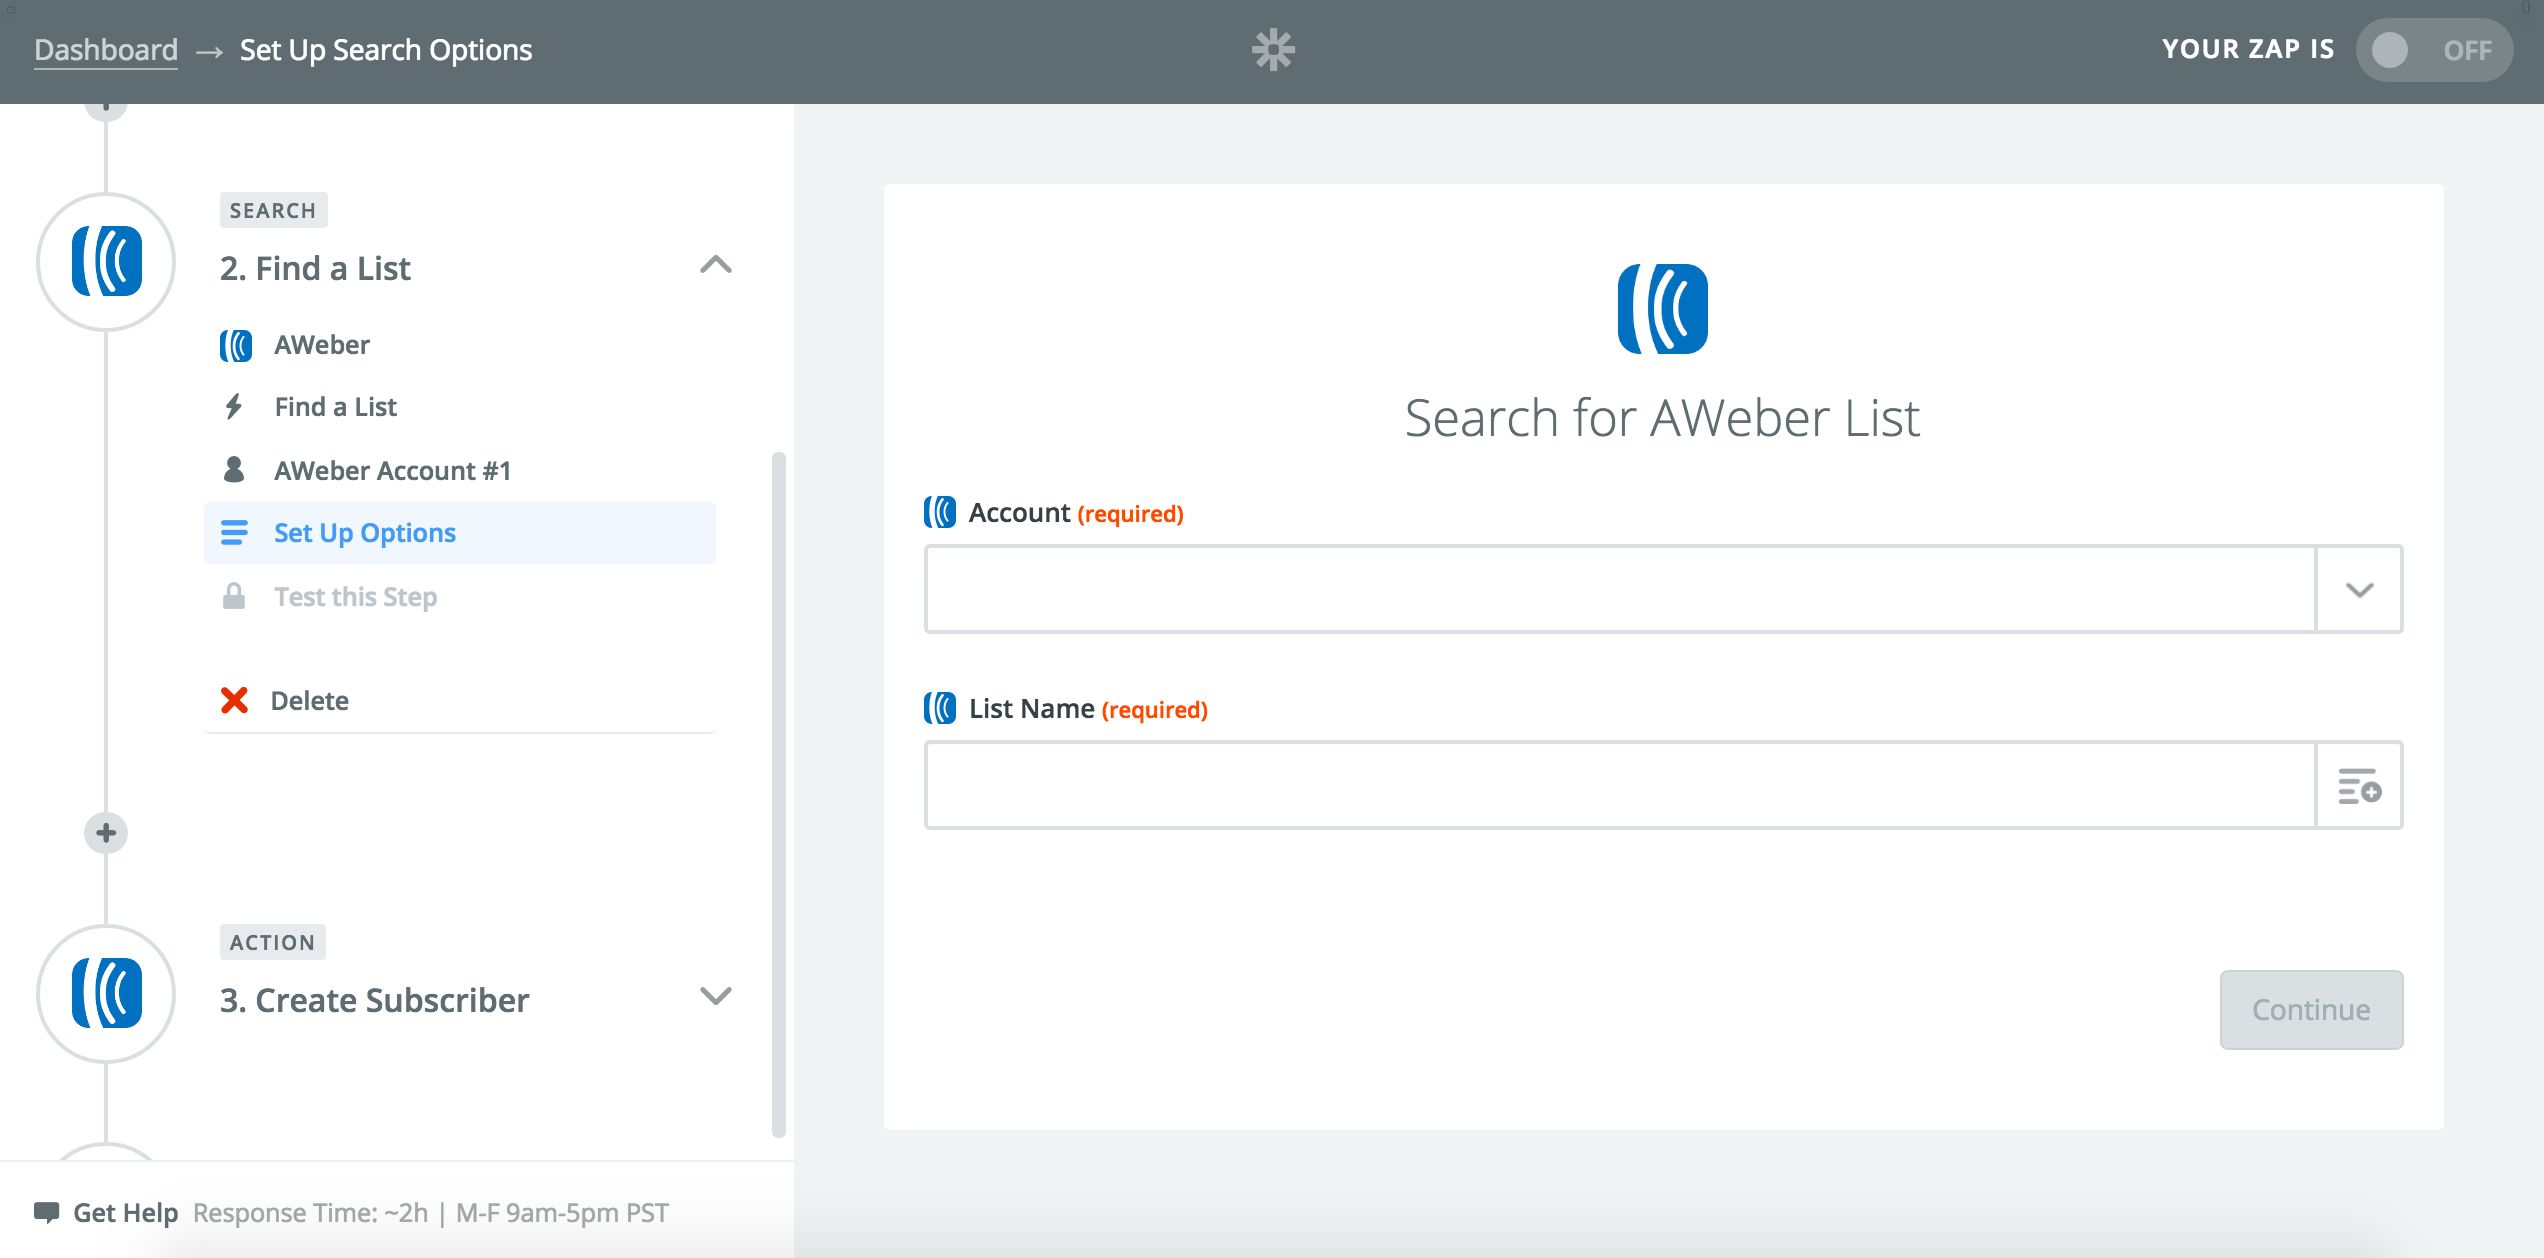
Task: Collapse the Find a List step
Action: pos(716,265)
